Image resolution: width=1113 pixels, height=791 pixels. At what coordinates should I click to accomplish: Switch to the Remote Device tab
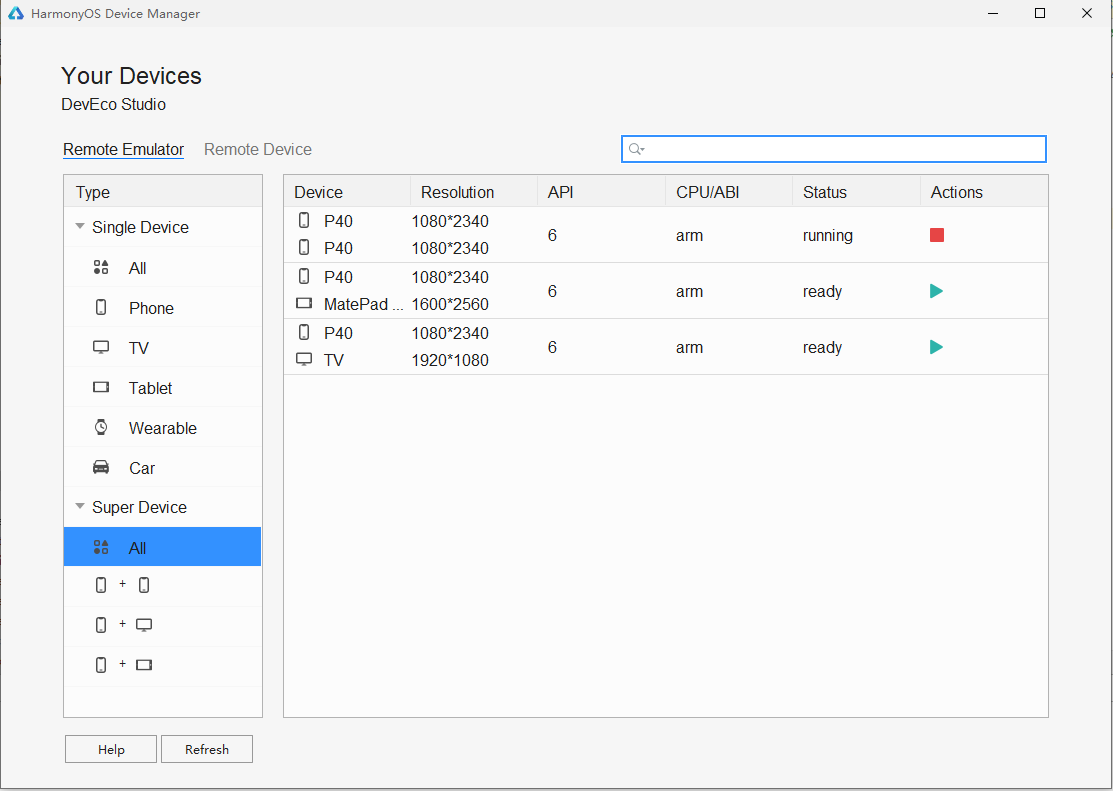pyautogui.click(x=257, y=149)
